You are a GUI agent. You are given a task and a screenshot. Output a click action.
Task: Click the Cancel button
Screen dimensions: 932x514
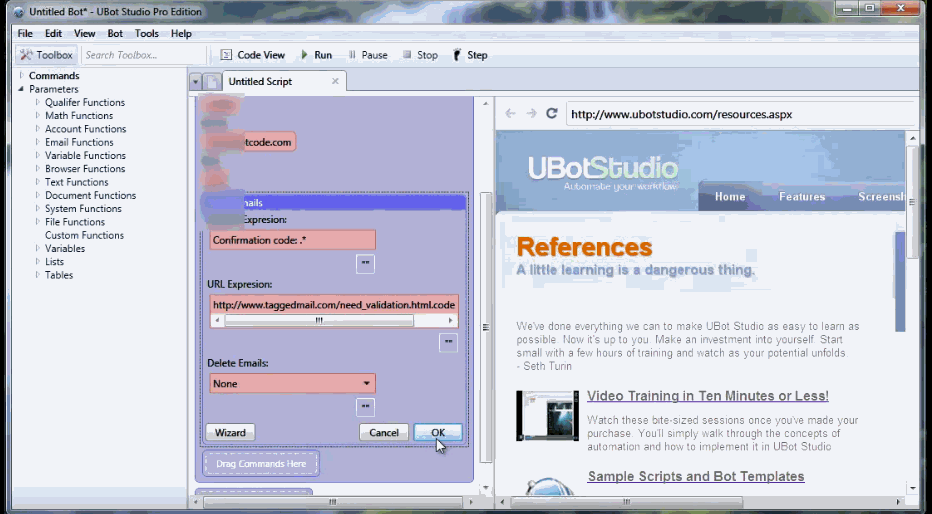[383, 433]
